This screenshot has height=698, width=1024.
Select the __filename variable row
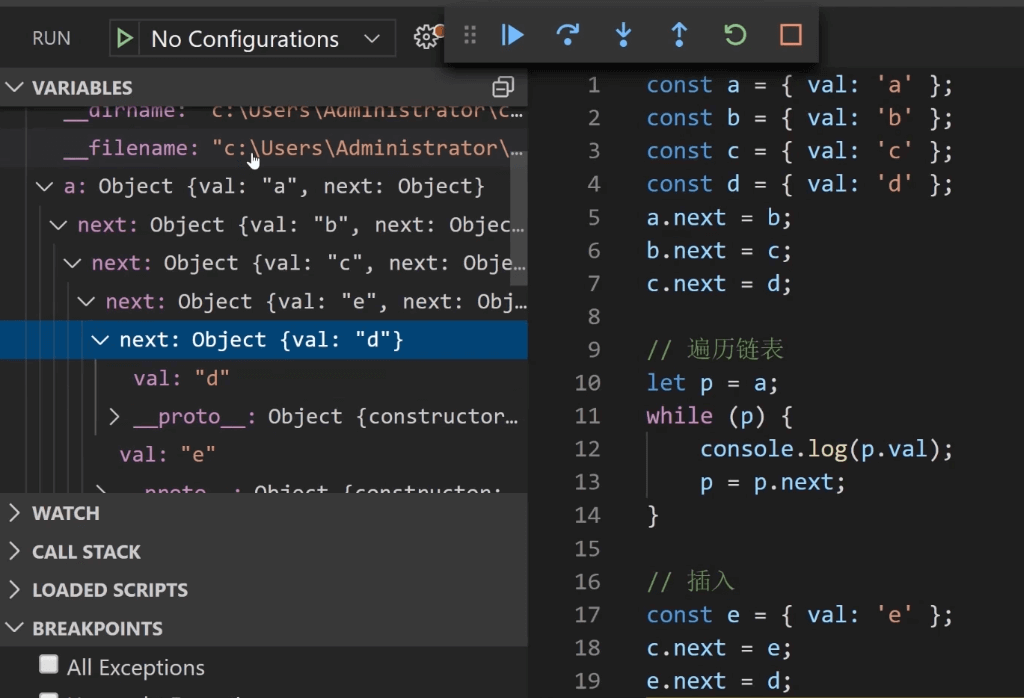[x=264, y=148]
